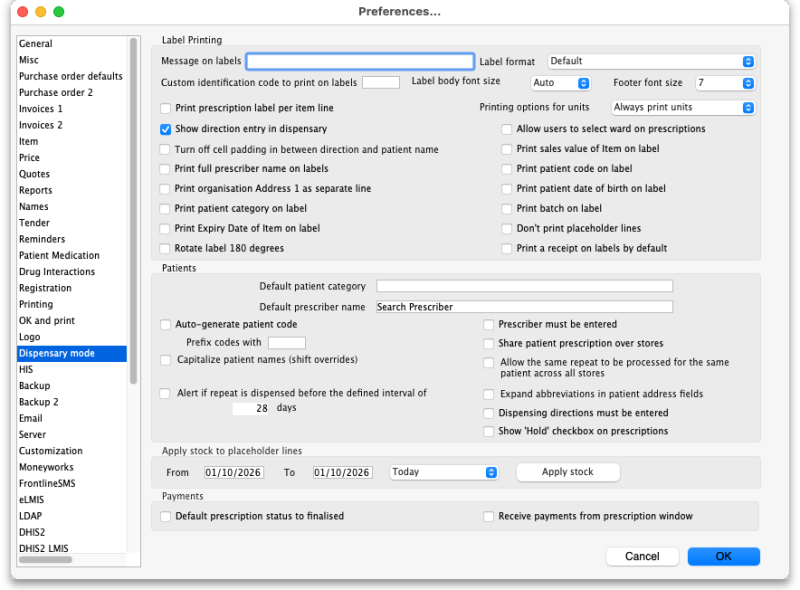Enable Print patient code on label
The image size is (800, 590).
click(x=507, y=169)
